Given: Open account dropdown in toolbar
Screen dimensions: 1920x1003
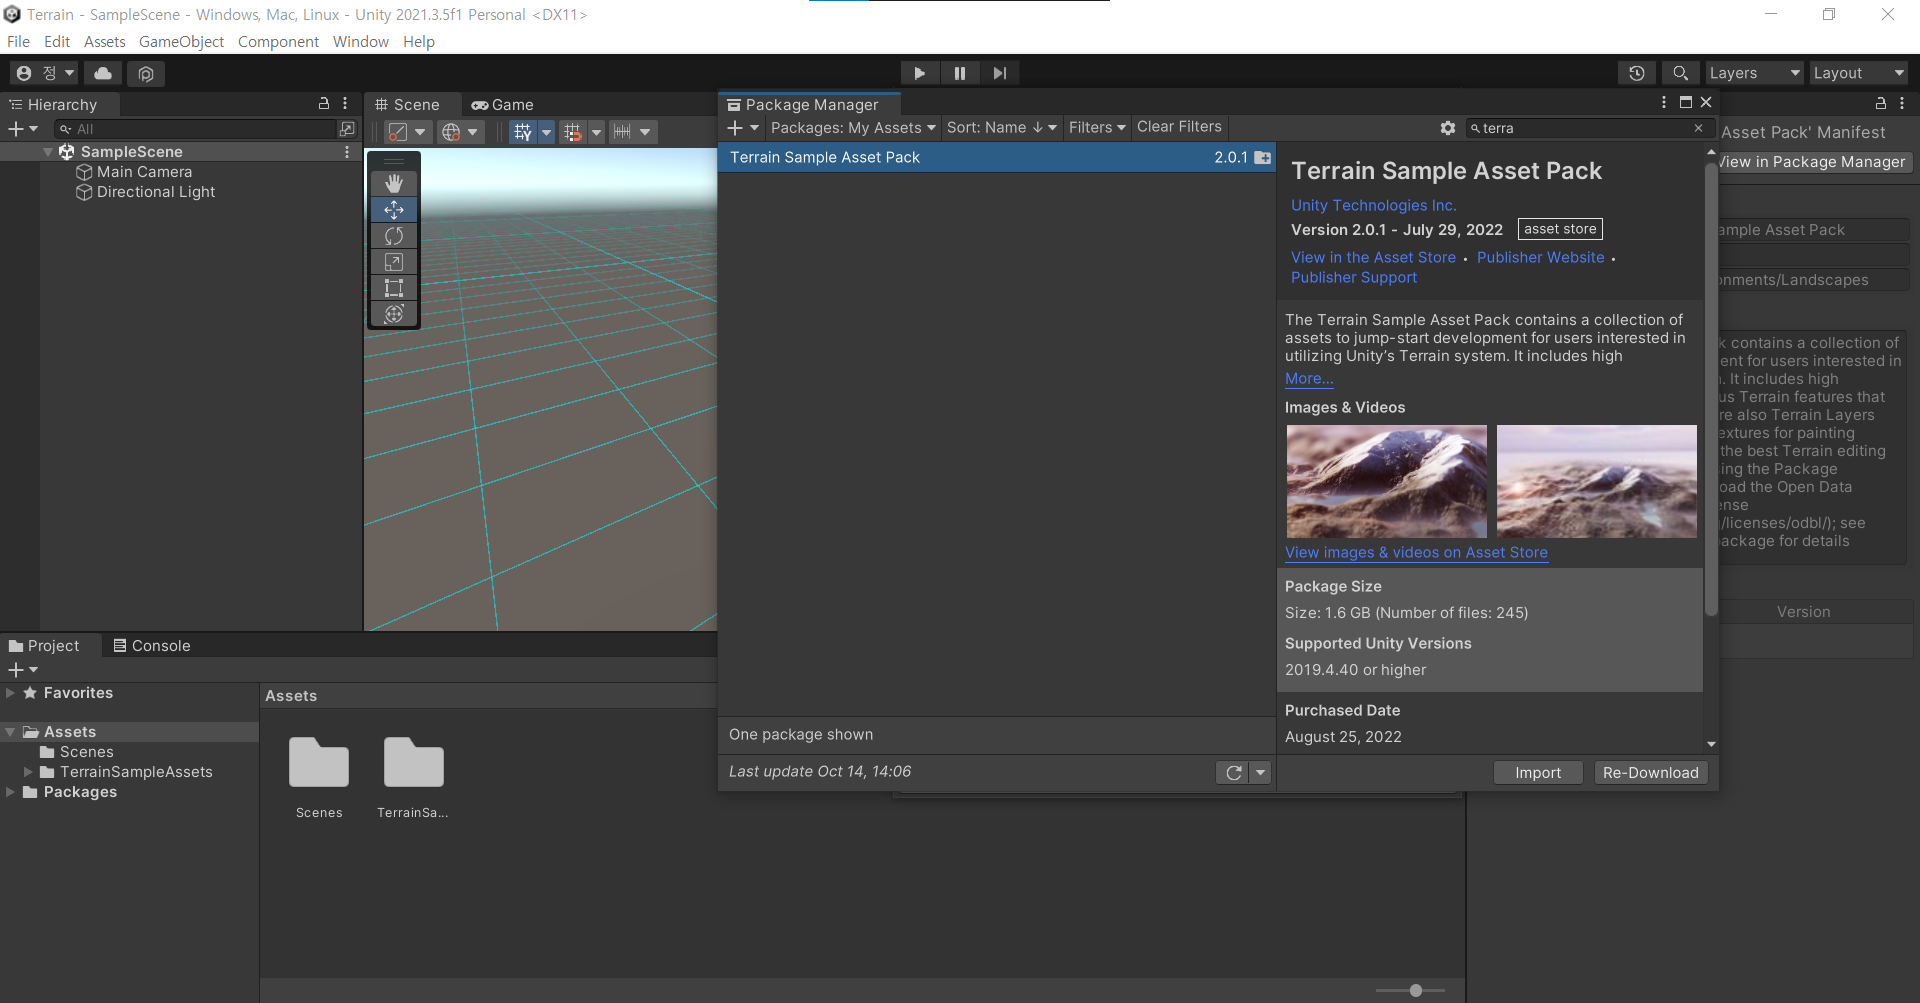Looking at the screenshot, I should 44,73.
